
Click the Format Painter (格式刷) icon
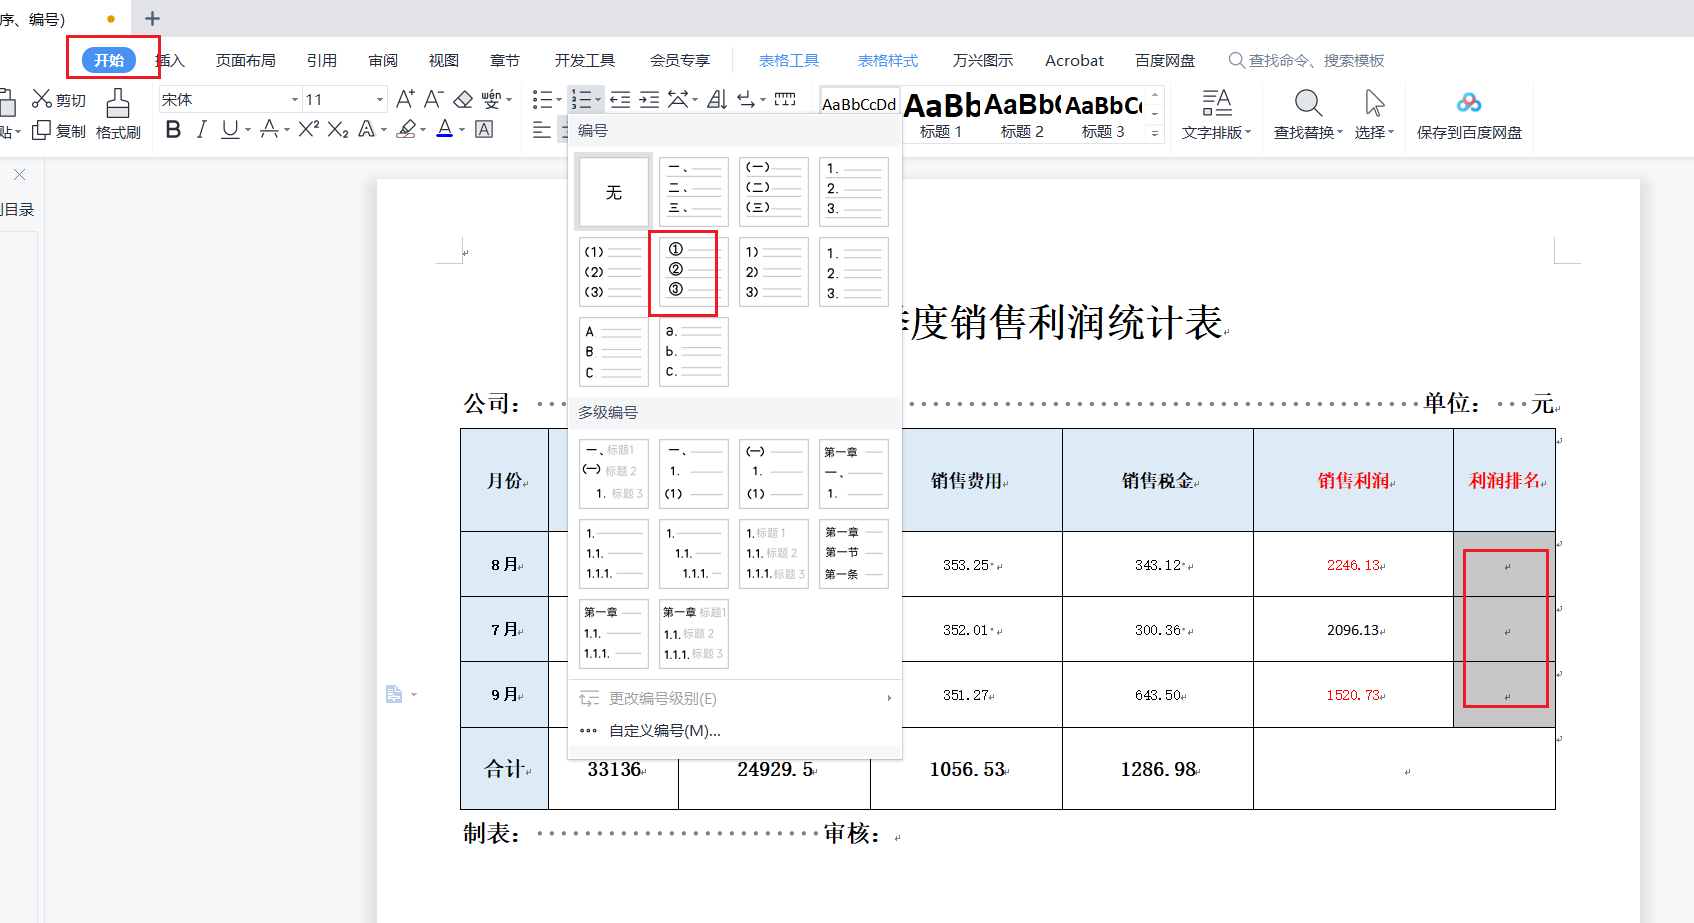tap(118, 115)
